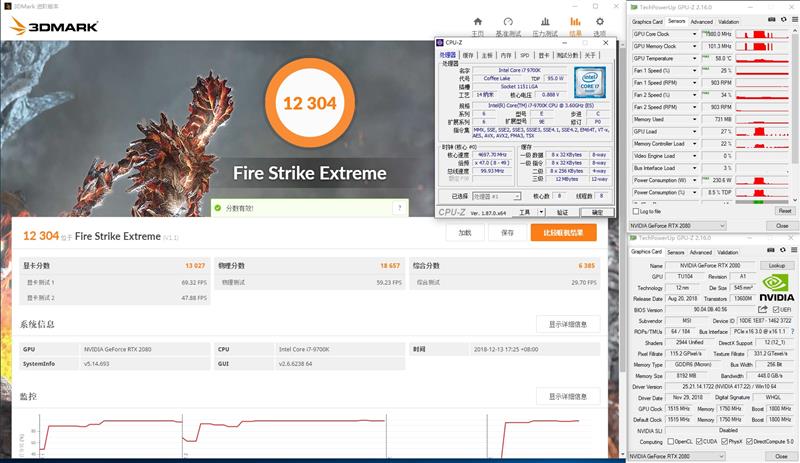Open the Power Consumption (W) sensor dropdown
800x463 pixels.
point(694,180)
